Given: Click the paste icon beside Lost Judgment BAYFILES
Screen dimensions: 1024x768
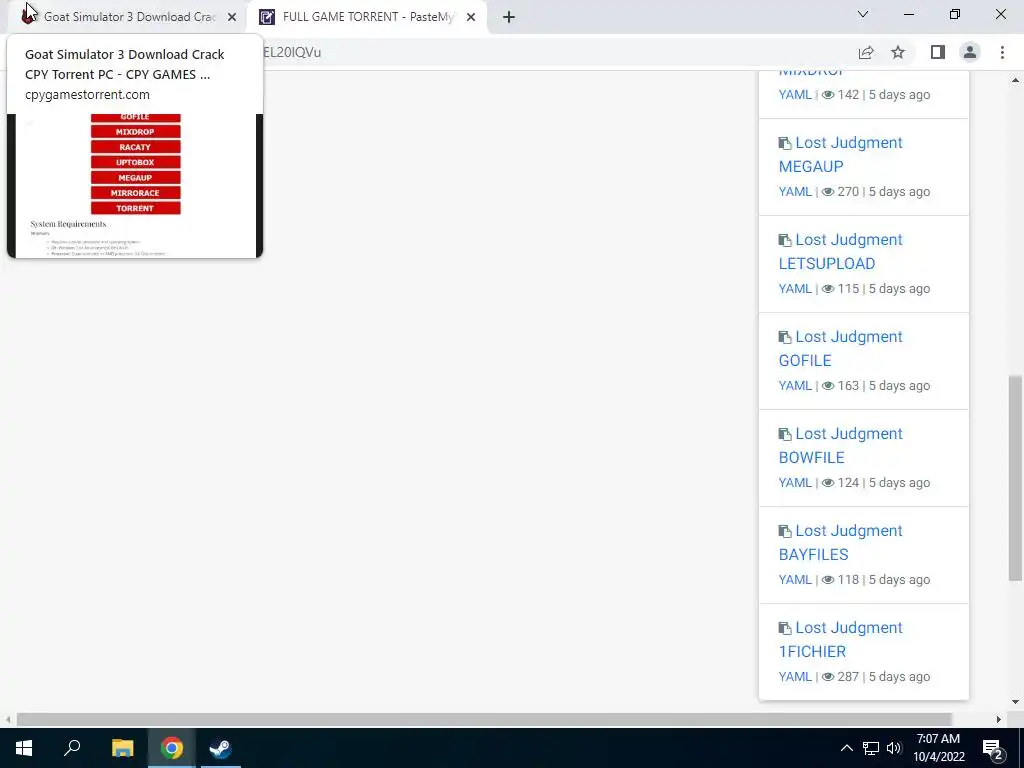Looking at the screenshot, I should coord(785,531).
